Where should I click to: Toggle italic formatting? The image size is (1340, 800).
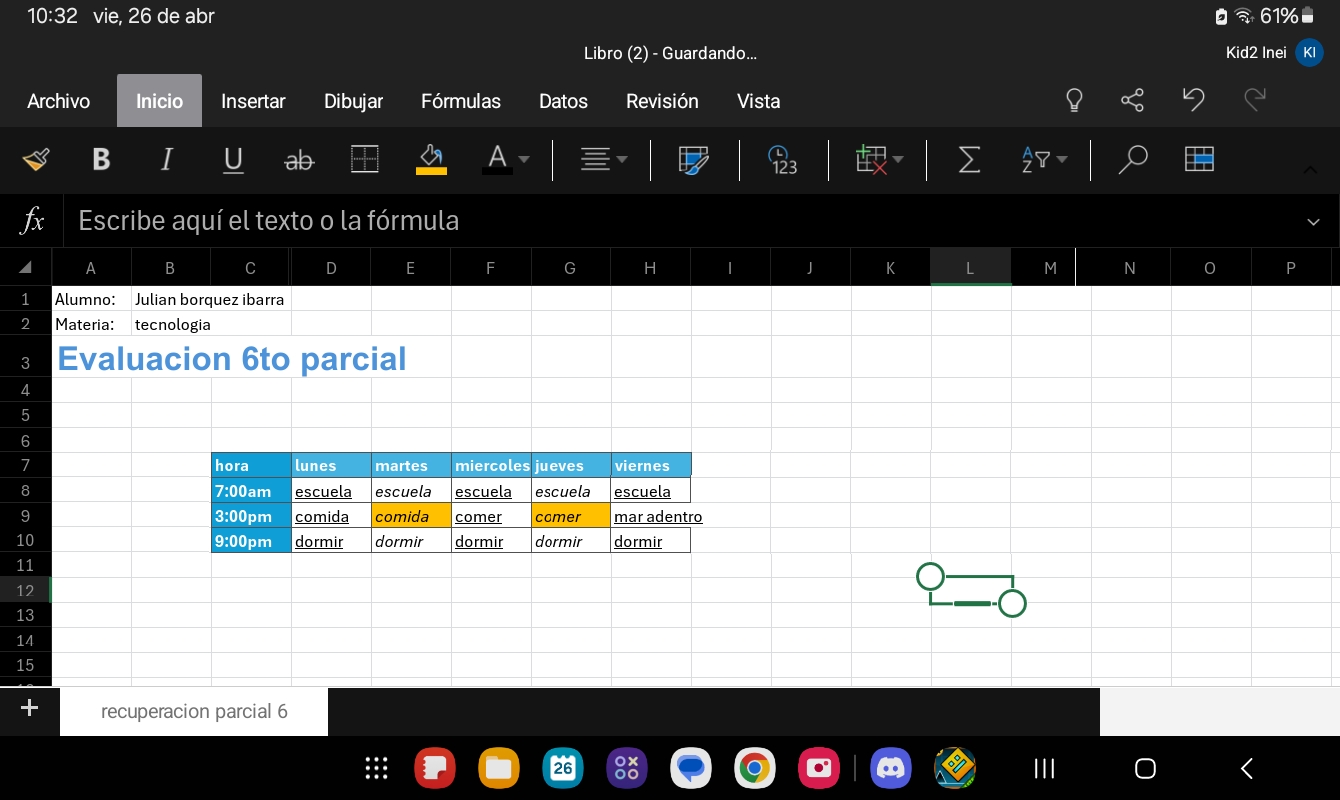tap(167, 160)
